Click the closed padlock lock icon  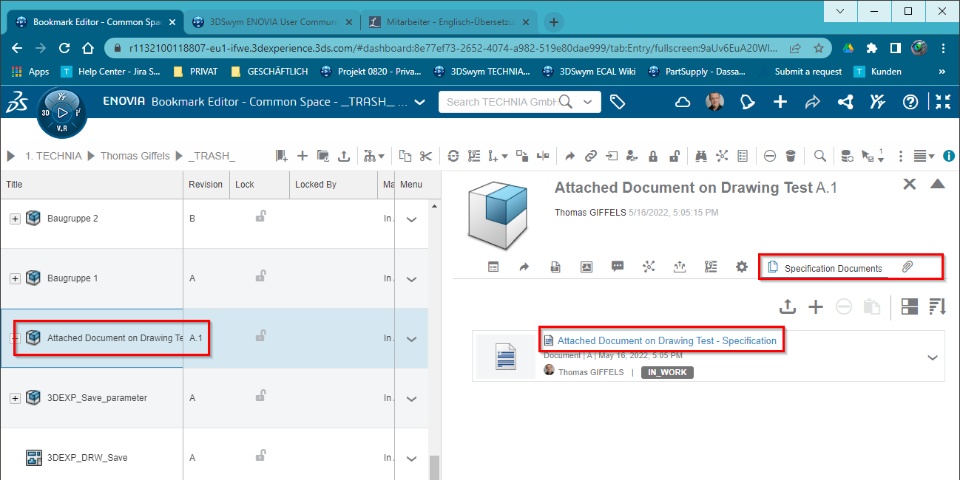[x=653, y=156]
